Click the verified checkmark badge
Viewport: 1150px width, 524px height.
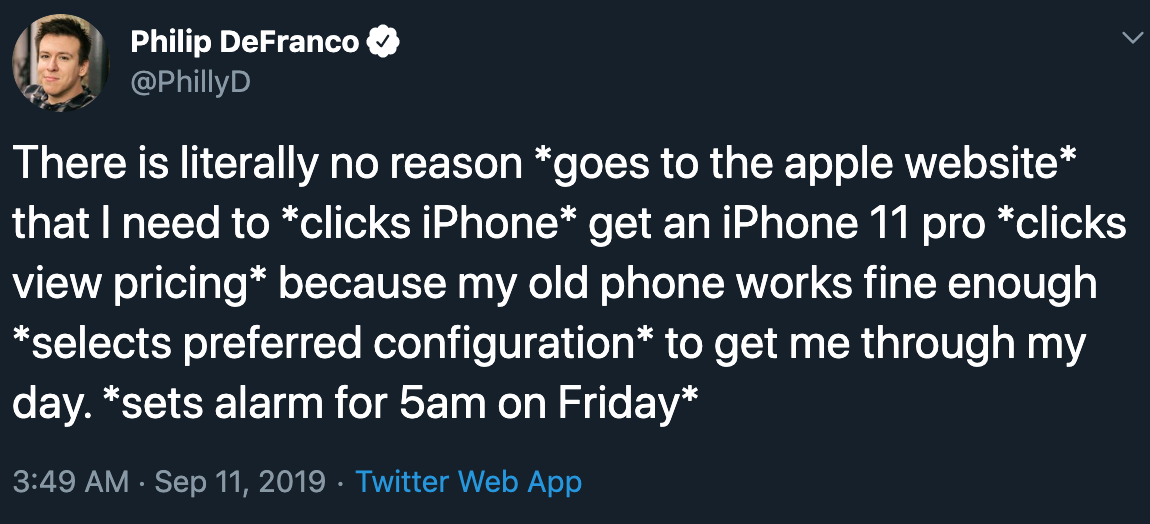click(385, 42)
